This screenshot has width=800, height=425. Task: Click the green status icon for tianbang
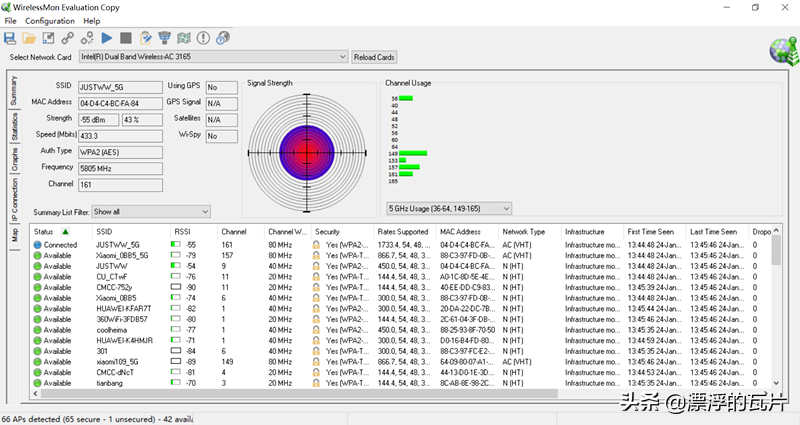37,383
